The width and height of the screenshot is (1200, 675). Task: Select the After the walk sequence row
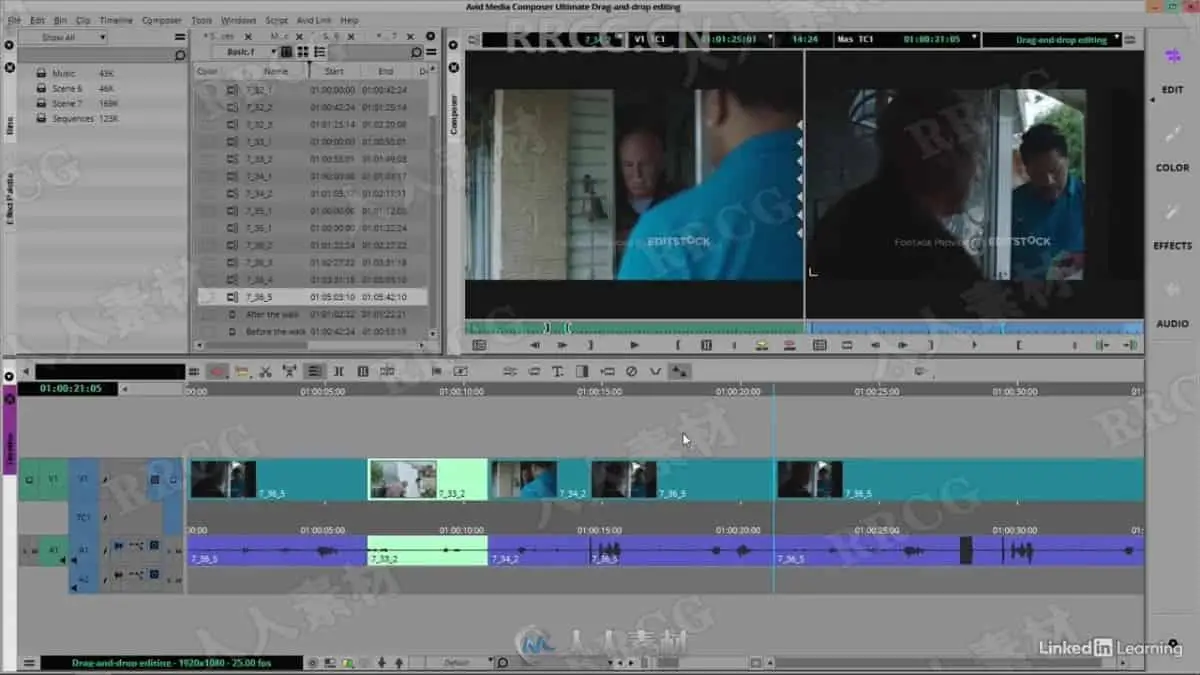[312, 314]
